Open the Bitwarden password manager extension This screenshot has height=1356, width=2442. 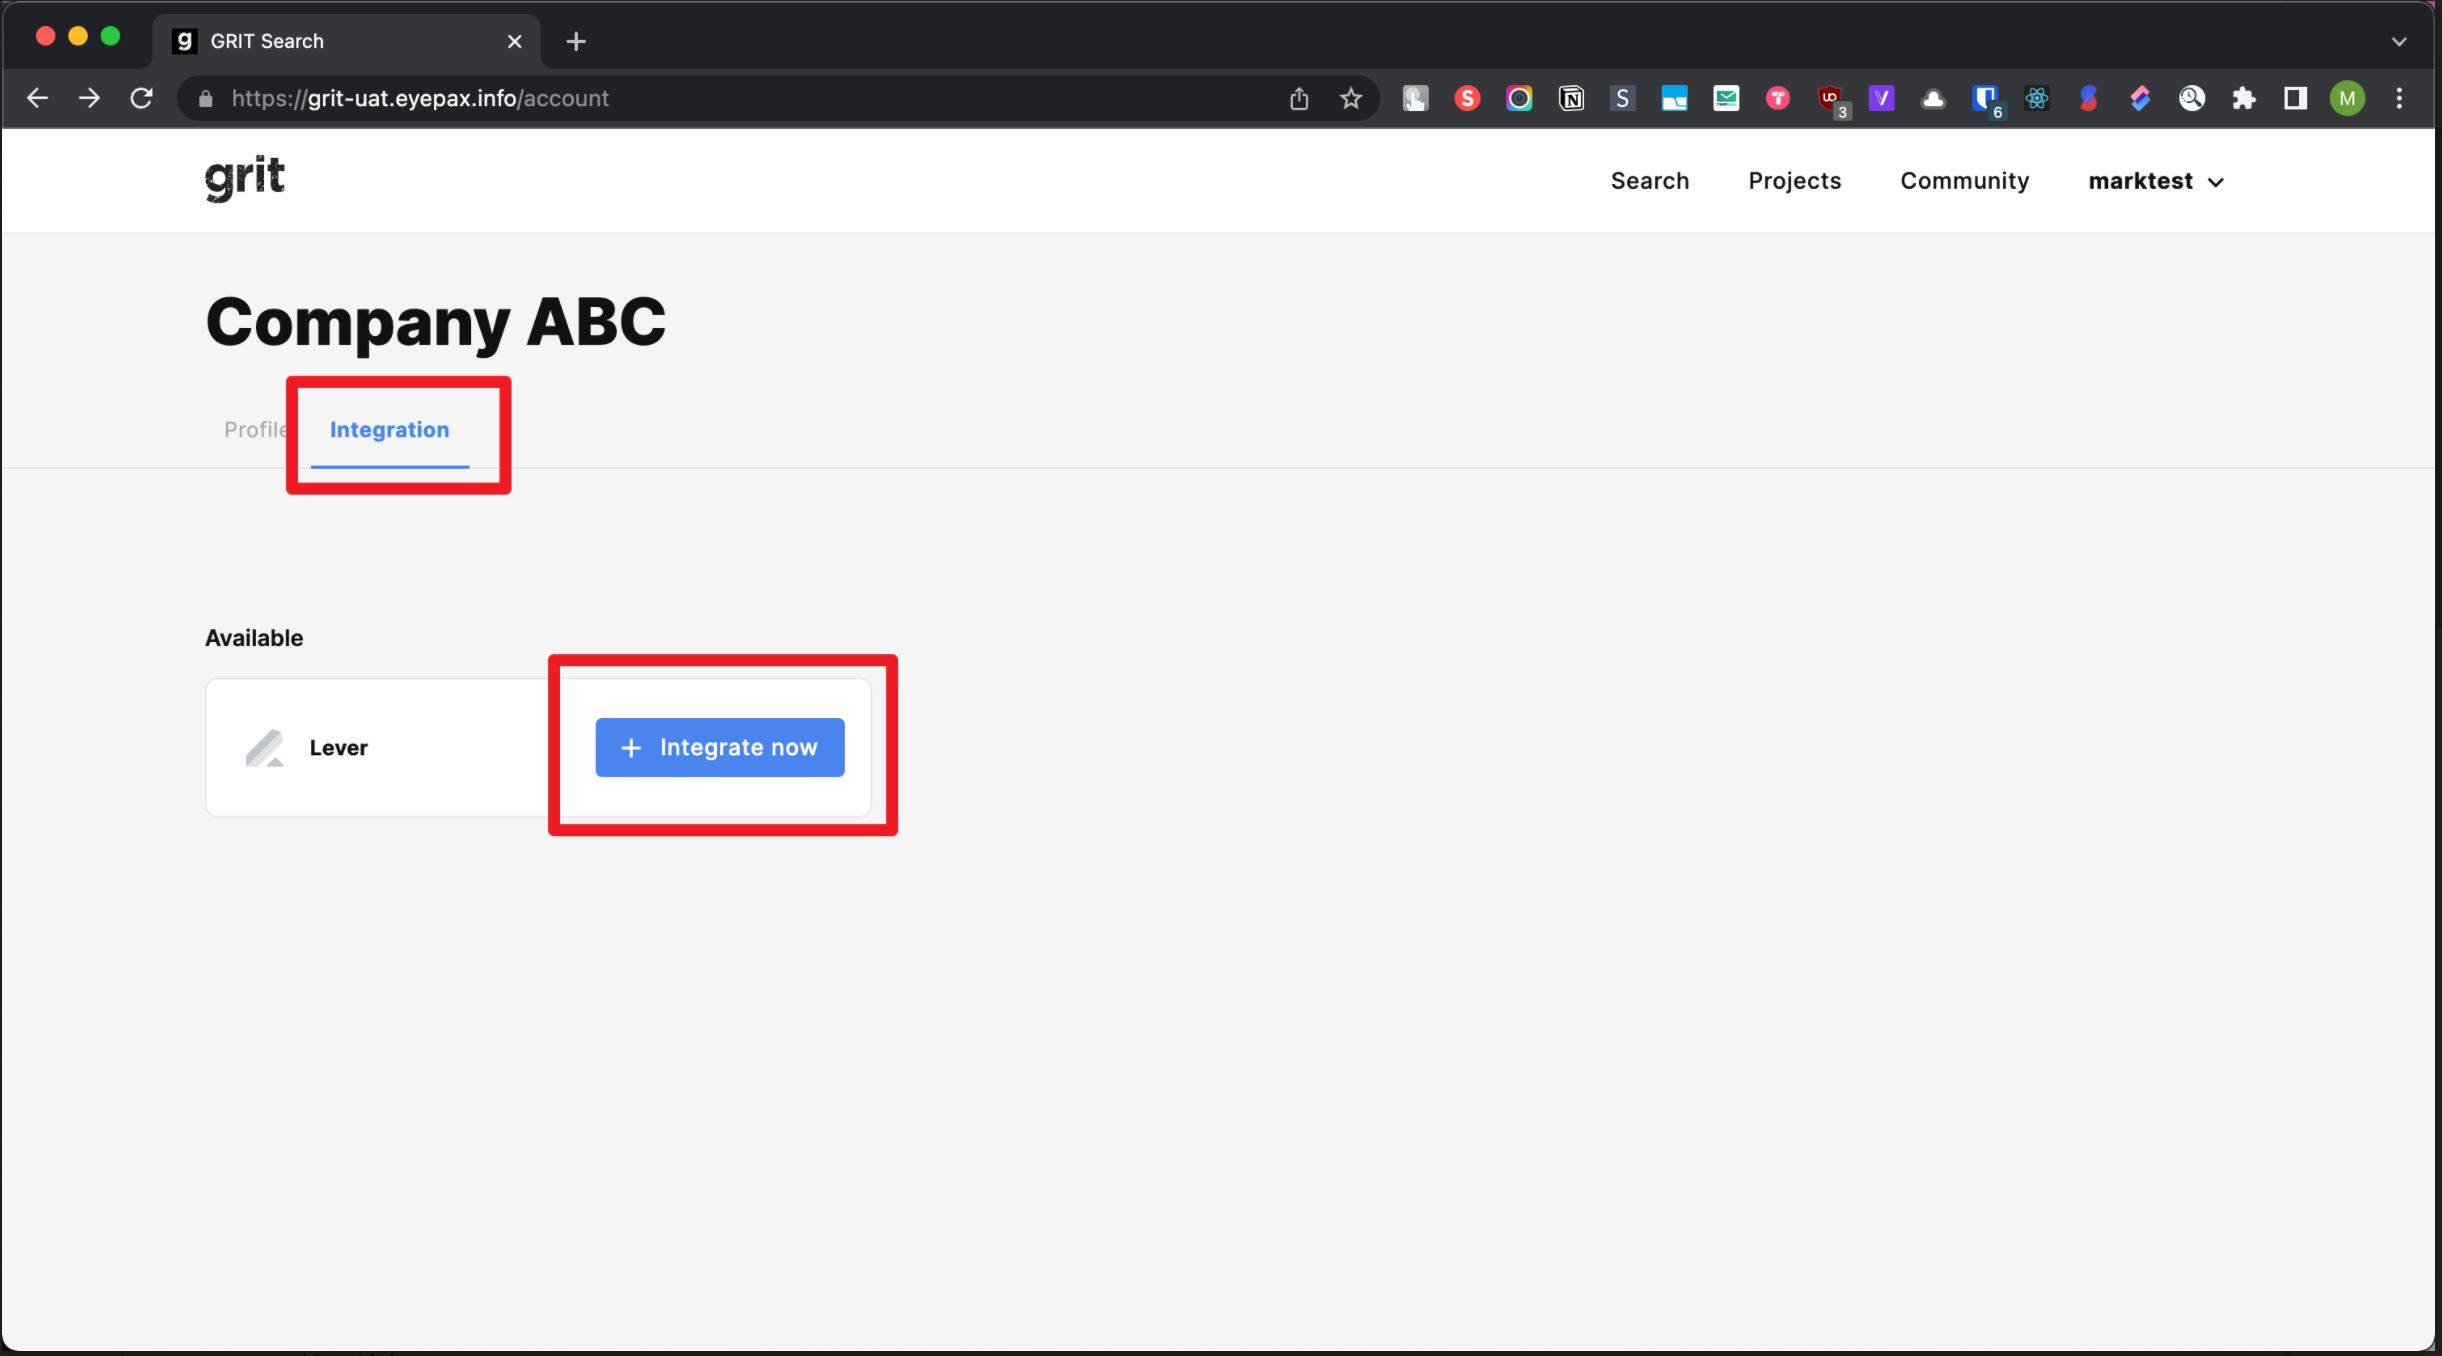click(x=1987, y=98)
